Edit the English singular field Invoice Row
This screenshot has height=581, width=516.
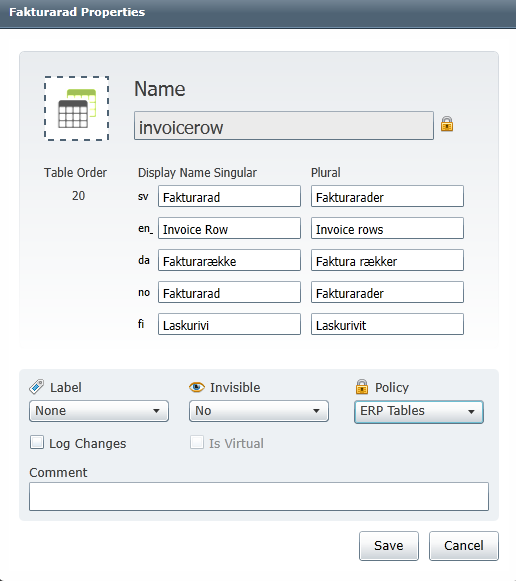coord(229,228)
